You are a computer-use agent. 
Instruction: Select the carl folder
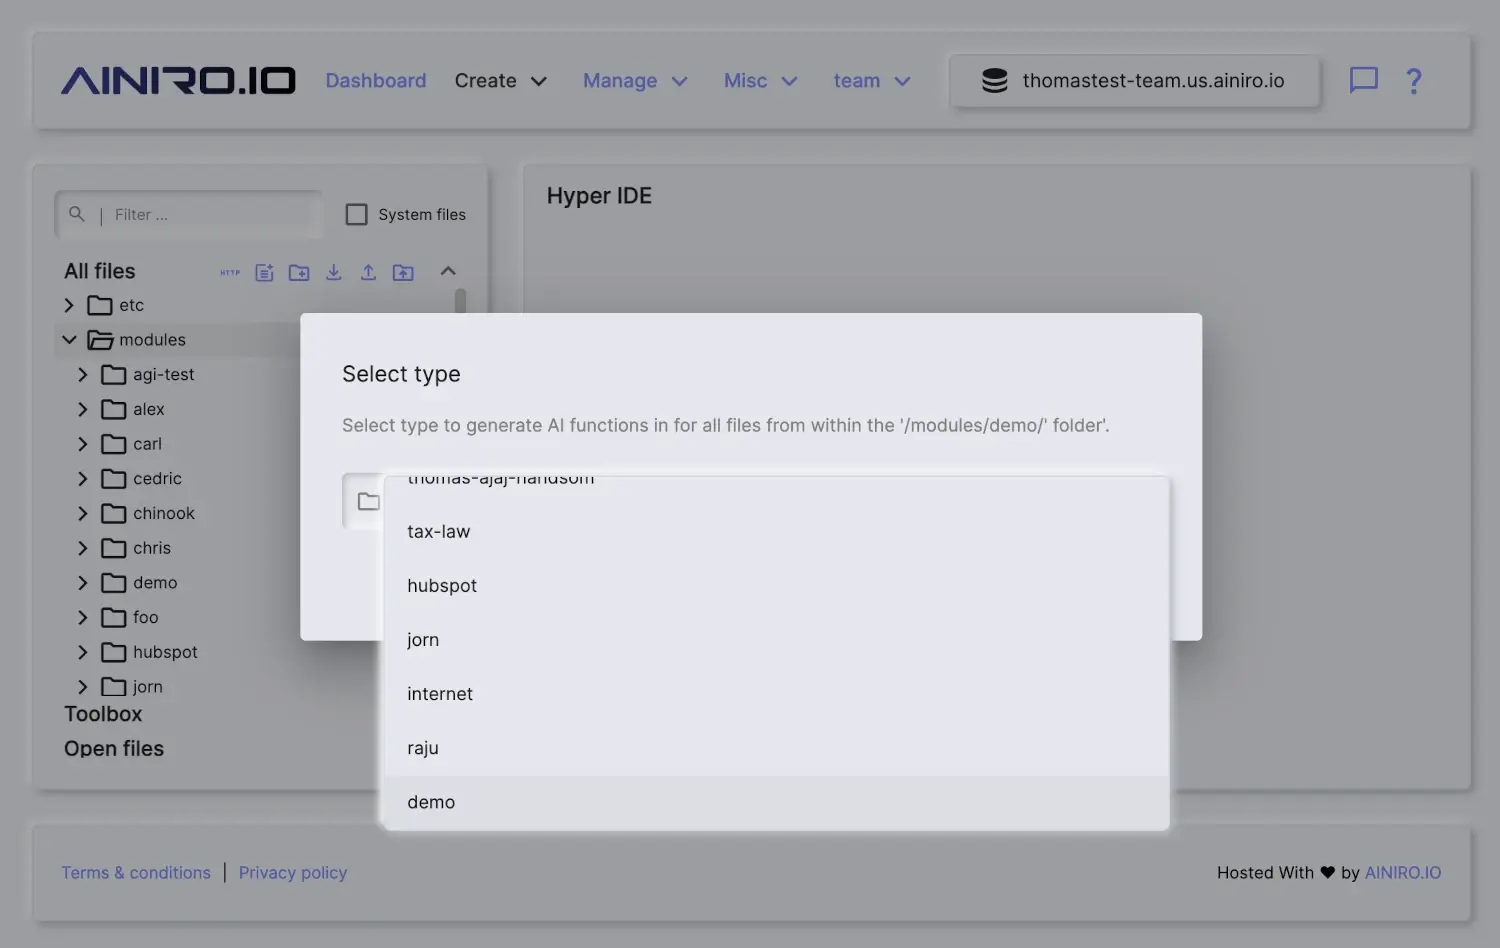coord(132,444)
